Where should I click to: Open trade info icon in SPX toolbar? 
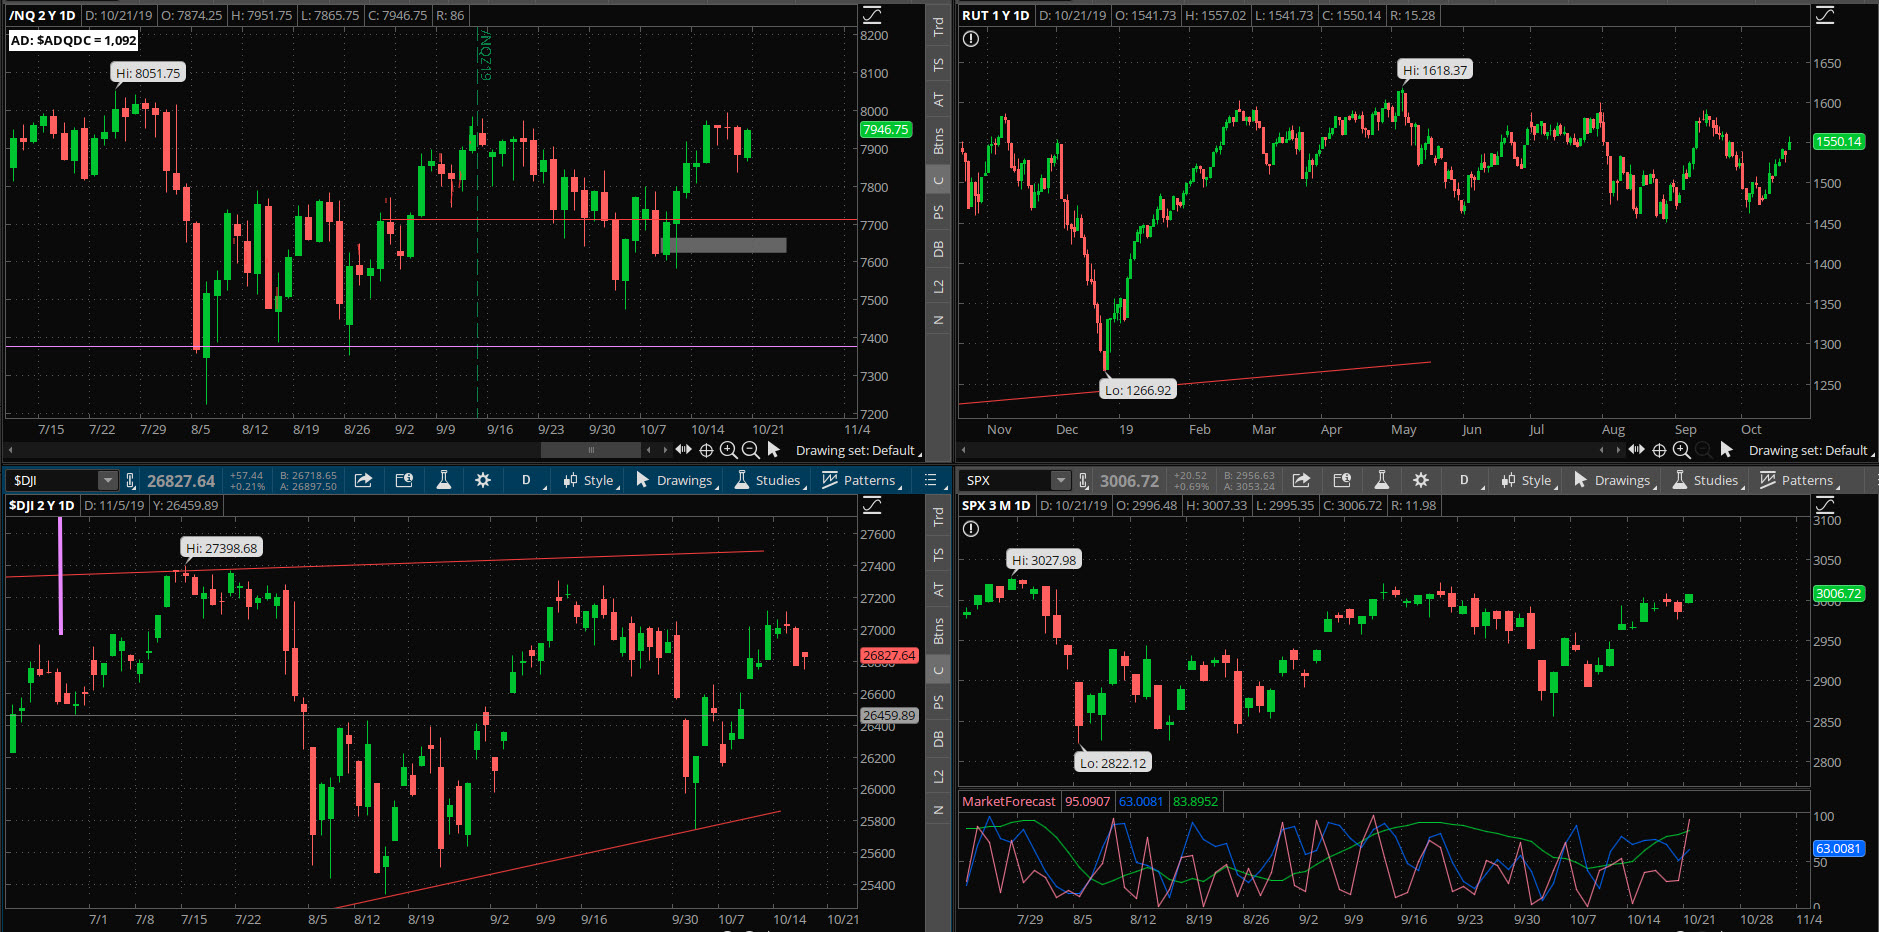pyautogui.click(x=1342, y=480)
